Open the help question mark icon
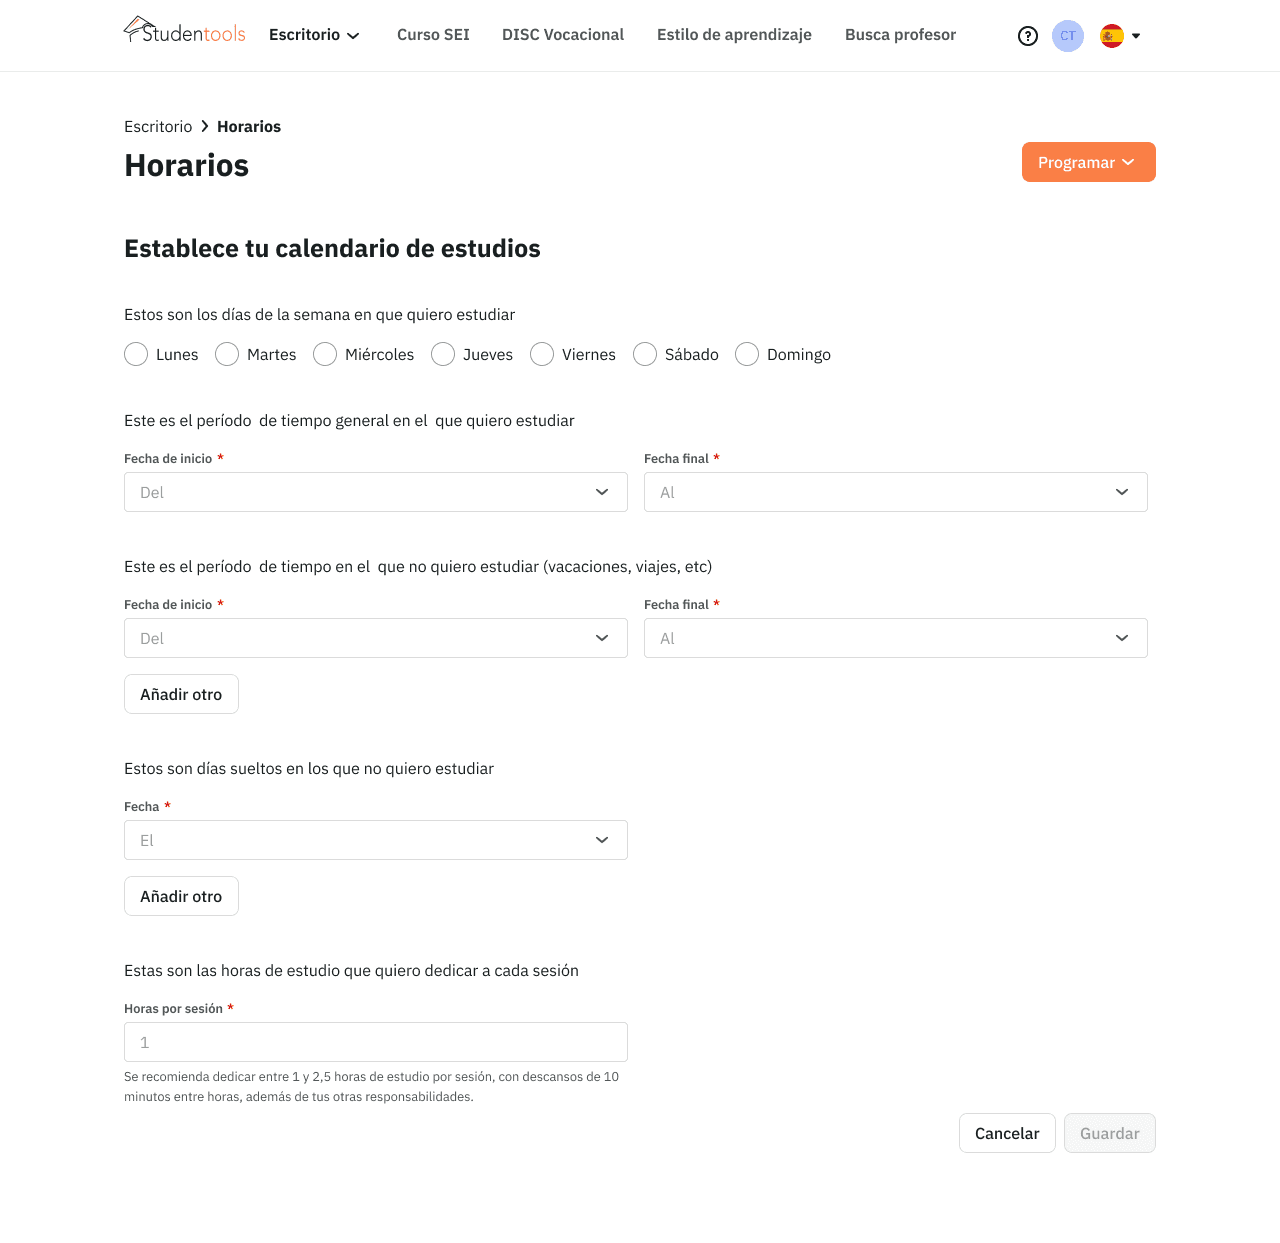 [1028, 35]
